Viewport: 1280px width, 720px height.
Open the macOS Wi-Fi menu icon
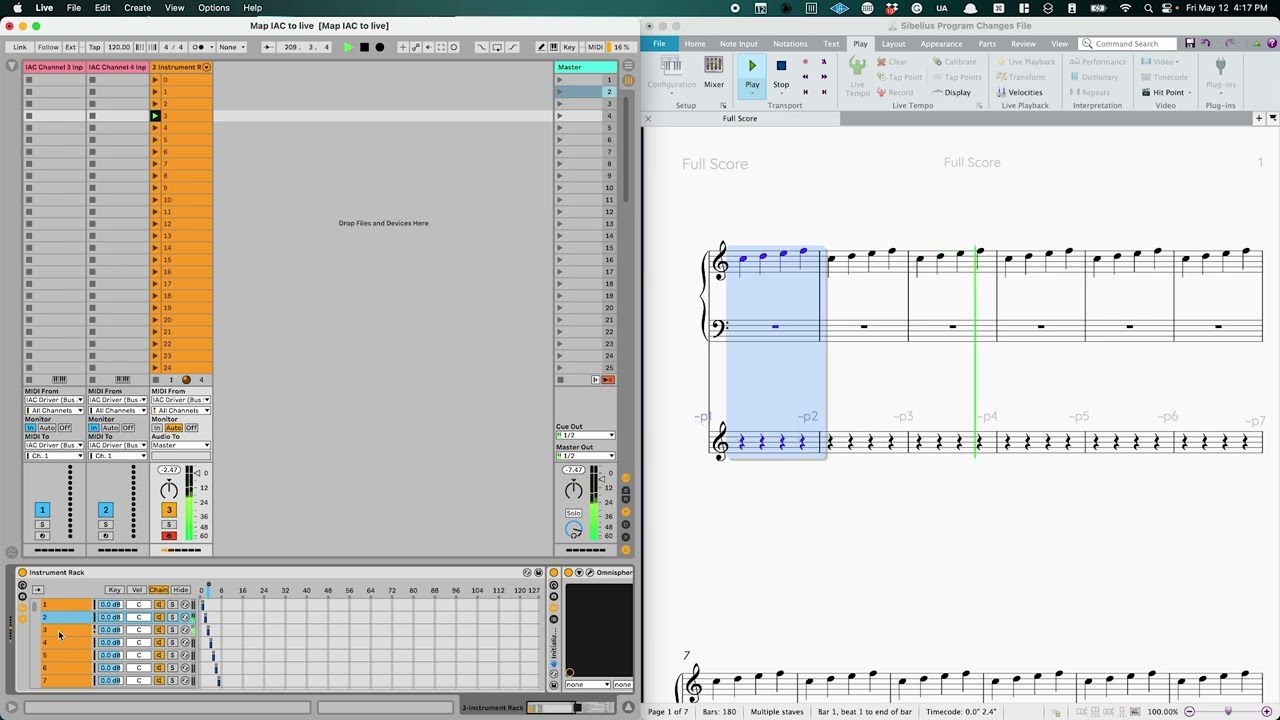coord(1126,8)
